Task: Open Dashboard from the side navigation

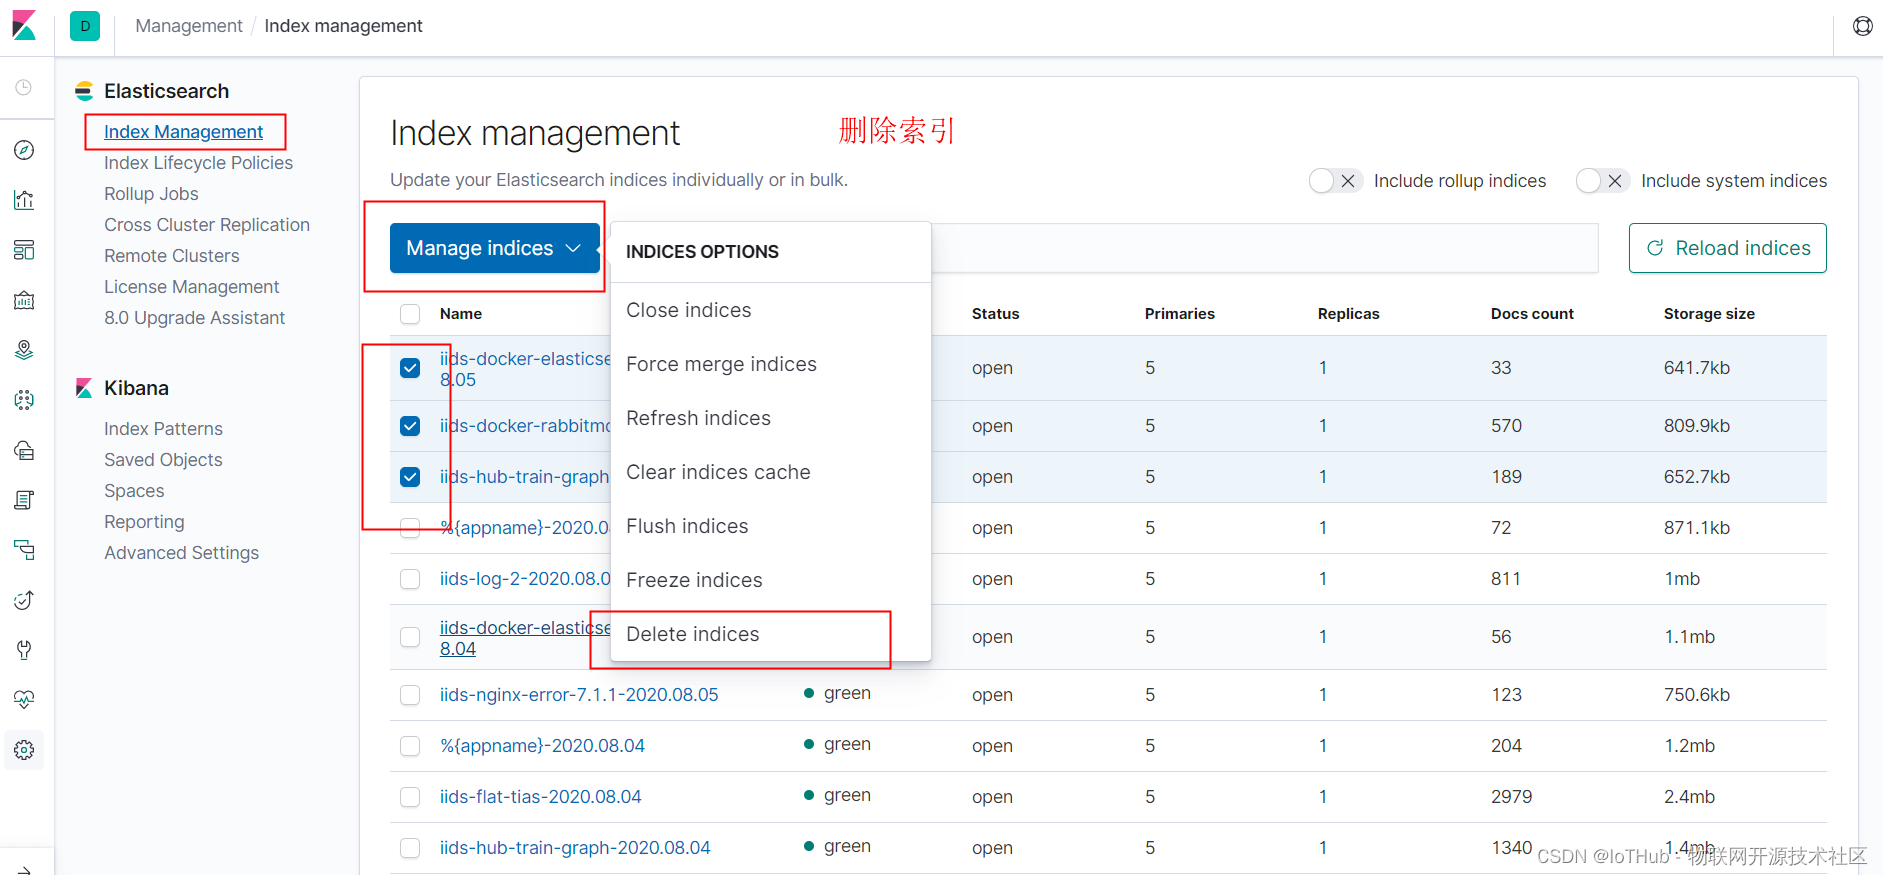Action: coord(24,250)
